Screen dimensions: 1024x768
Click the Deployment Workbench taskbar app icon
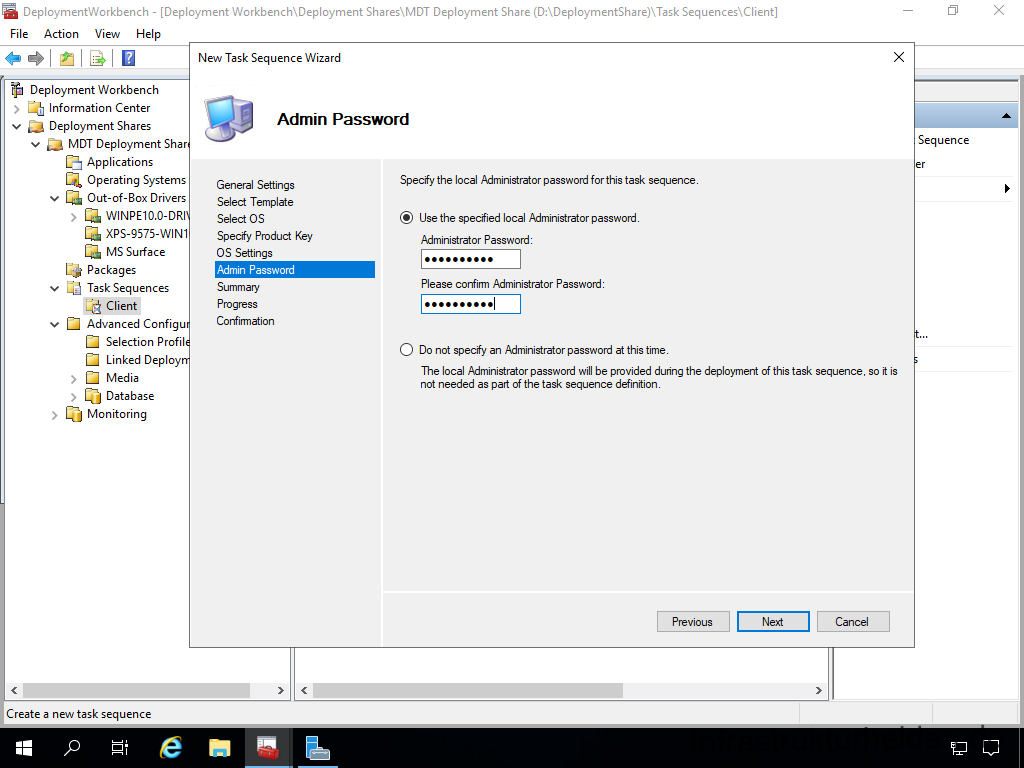pos(268,748)
